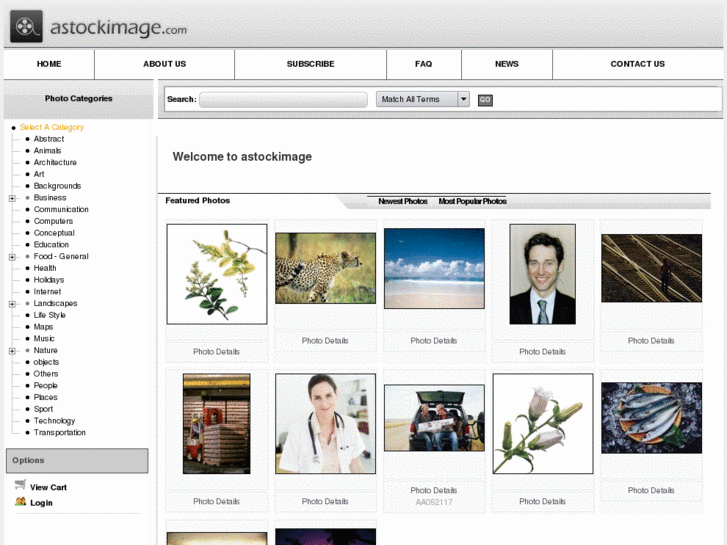
Task: Expand the Nature category node
Action: (x=12, y=351)
